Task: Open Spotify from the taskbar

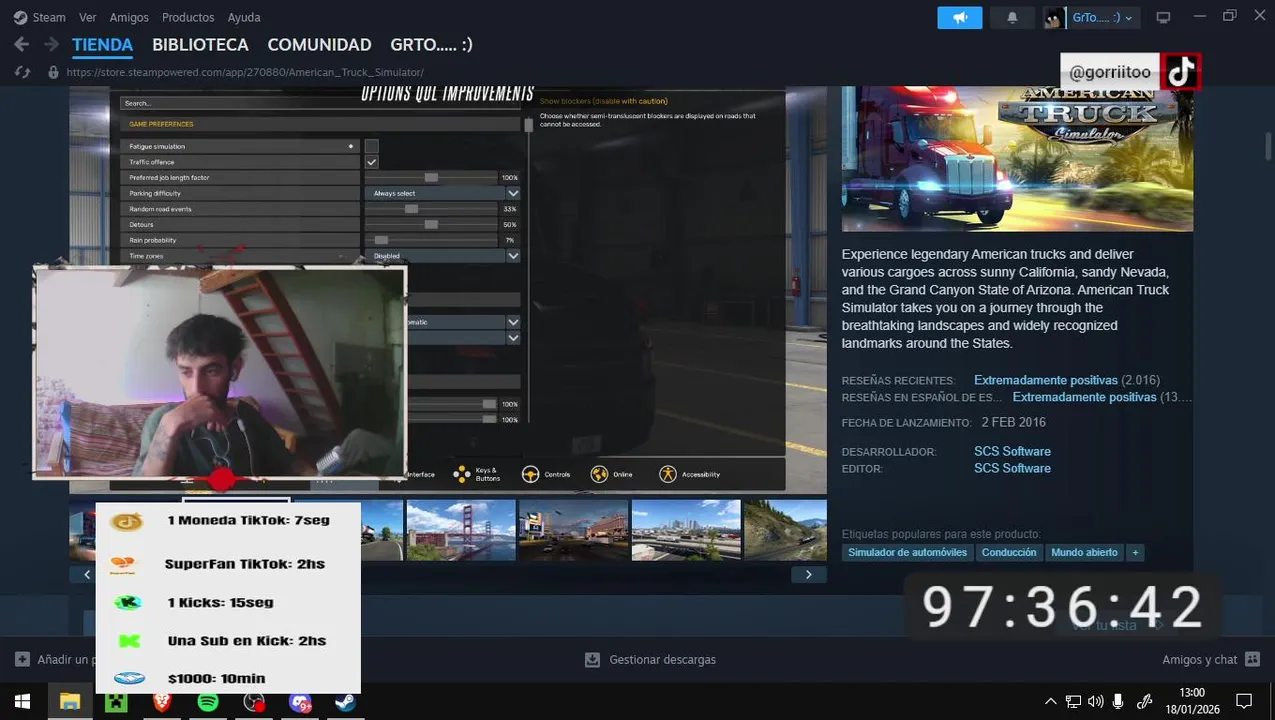Action: (x=208, y=702)
